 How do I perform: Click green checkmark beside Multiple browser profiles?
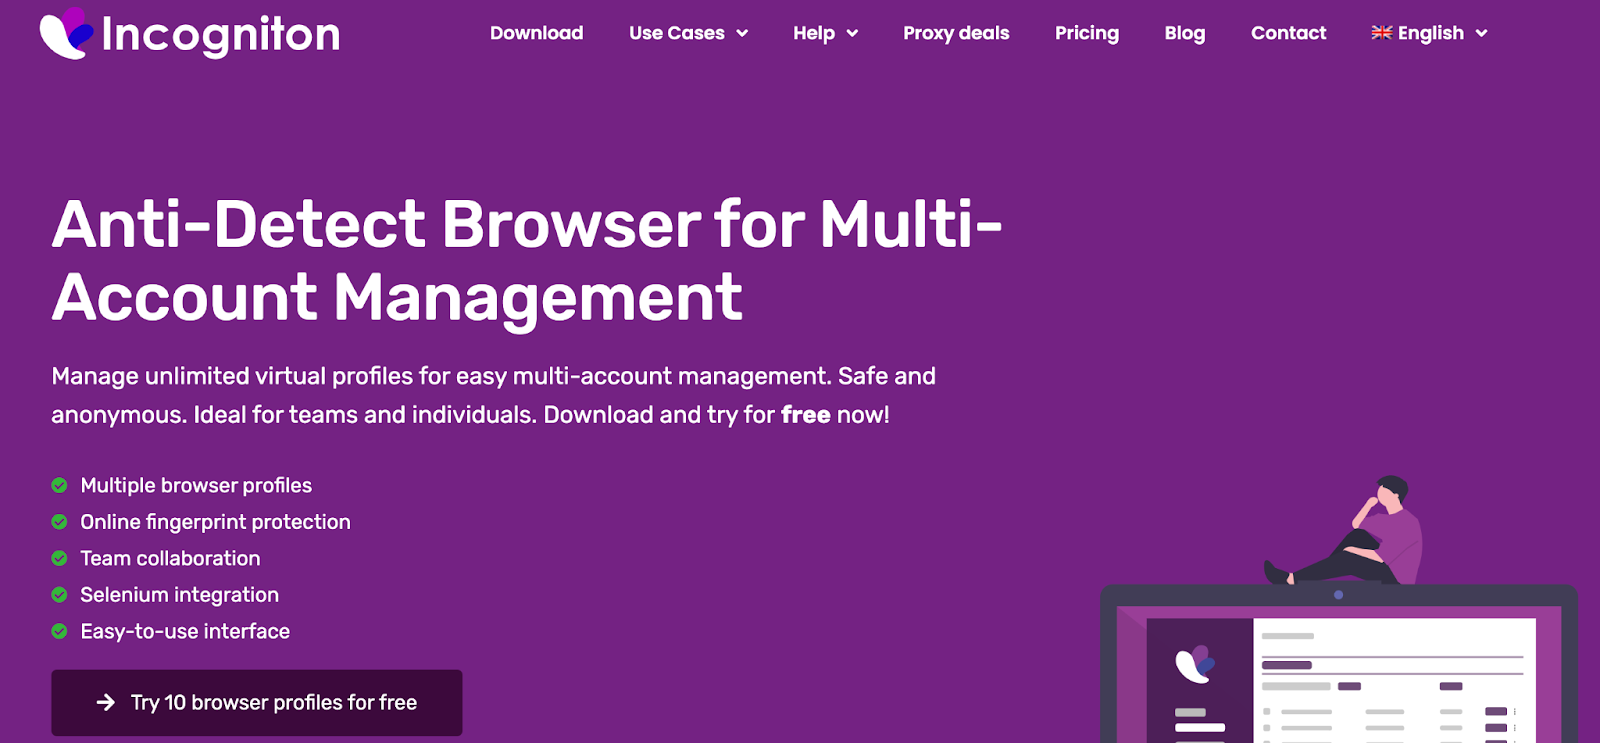point(59,485)
